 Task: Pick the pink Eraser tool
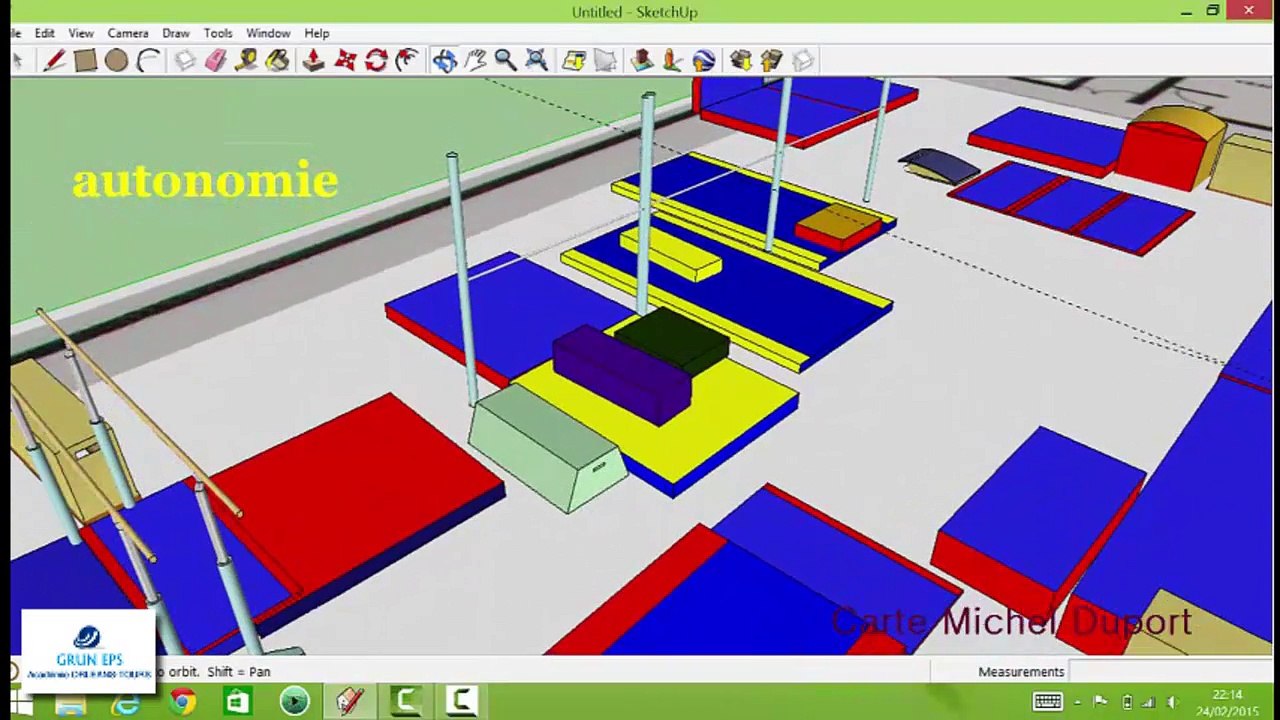(x=216, y=61)
